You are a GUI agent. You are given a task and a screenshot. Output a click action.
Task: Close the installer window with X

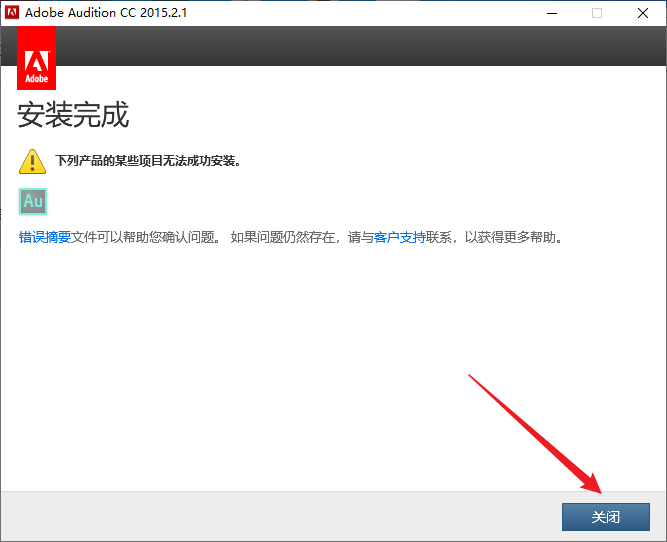coord(643,13)
